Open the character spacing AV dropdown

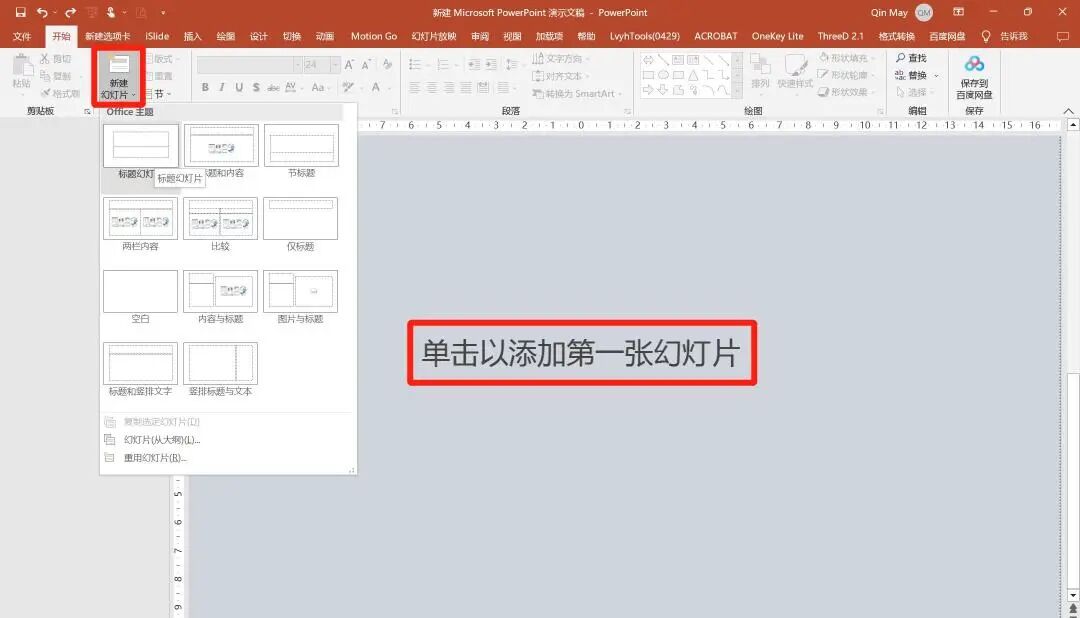[293, 87]
